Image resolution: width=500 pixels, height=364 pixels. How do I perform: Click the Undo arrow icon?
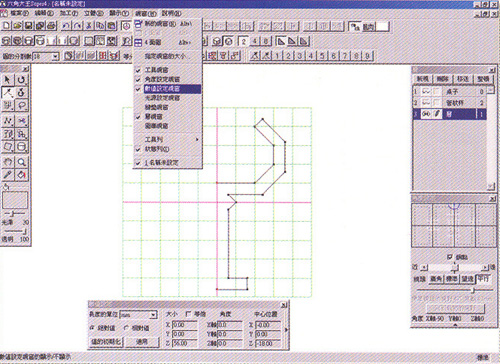point(66,26)
